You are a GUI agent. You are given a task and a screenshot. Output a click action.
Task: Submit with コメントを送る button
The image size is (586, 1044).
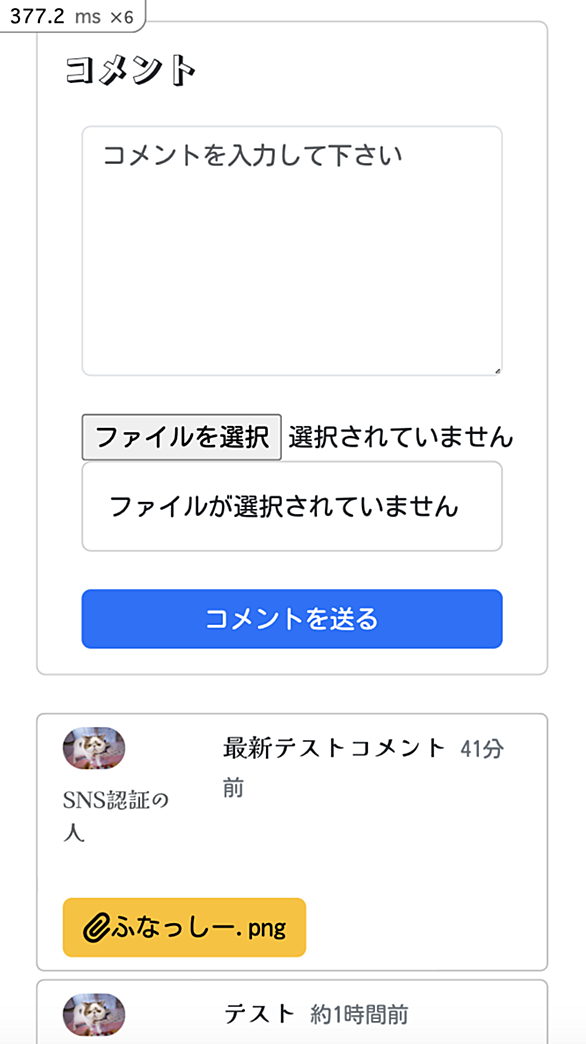[292, 619]
